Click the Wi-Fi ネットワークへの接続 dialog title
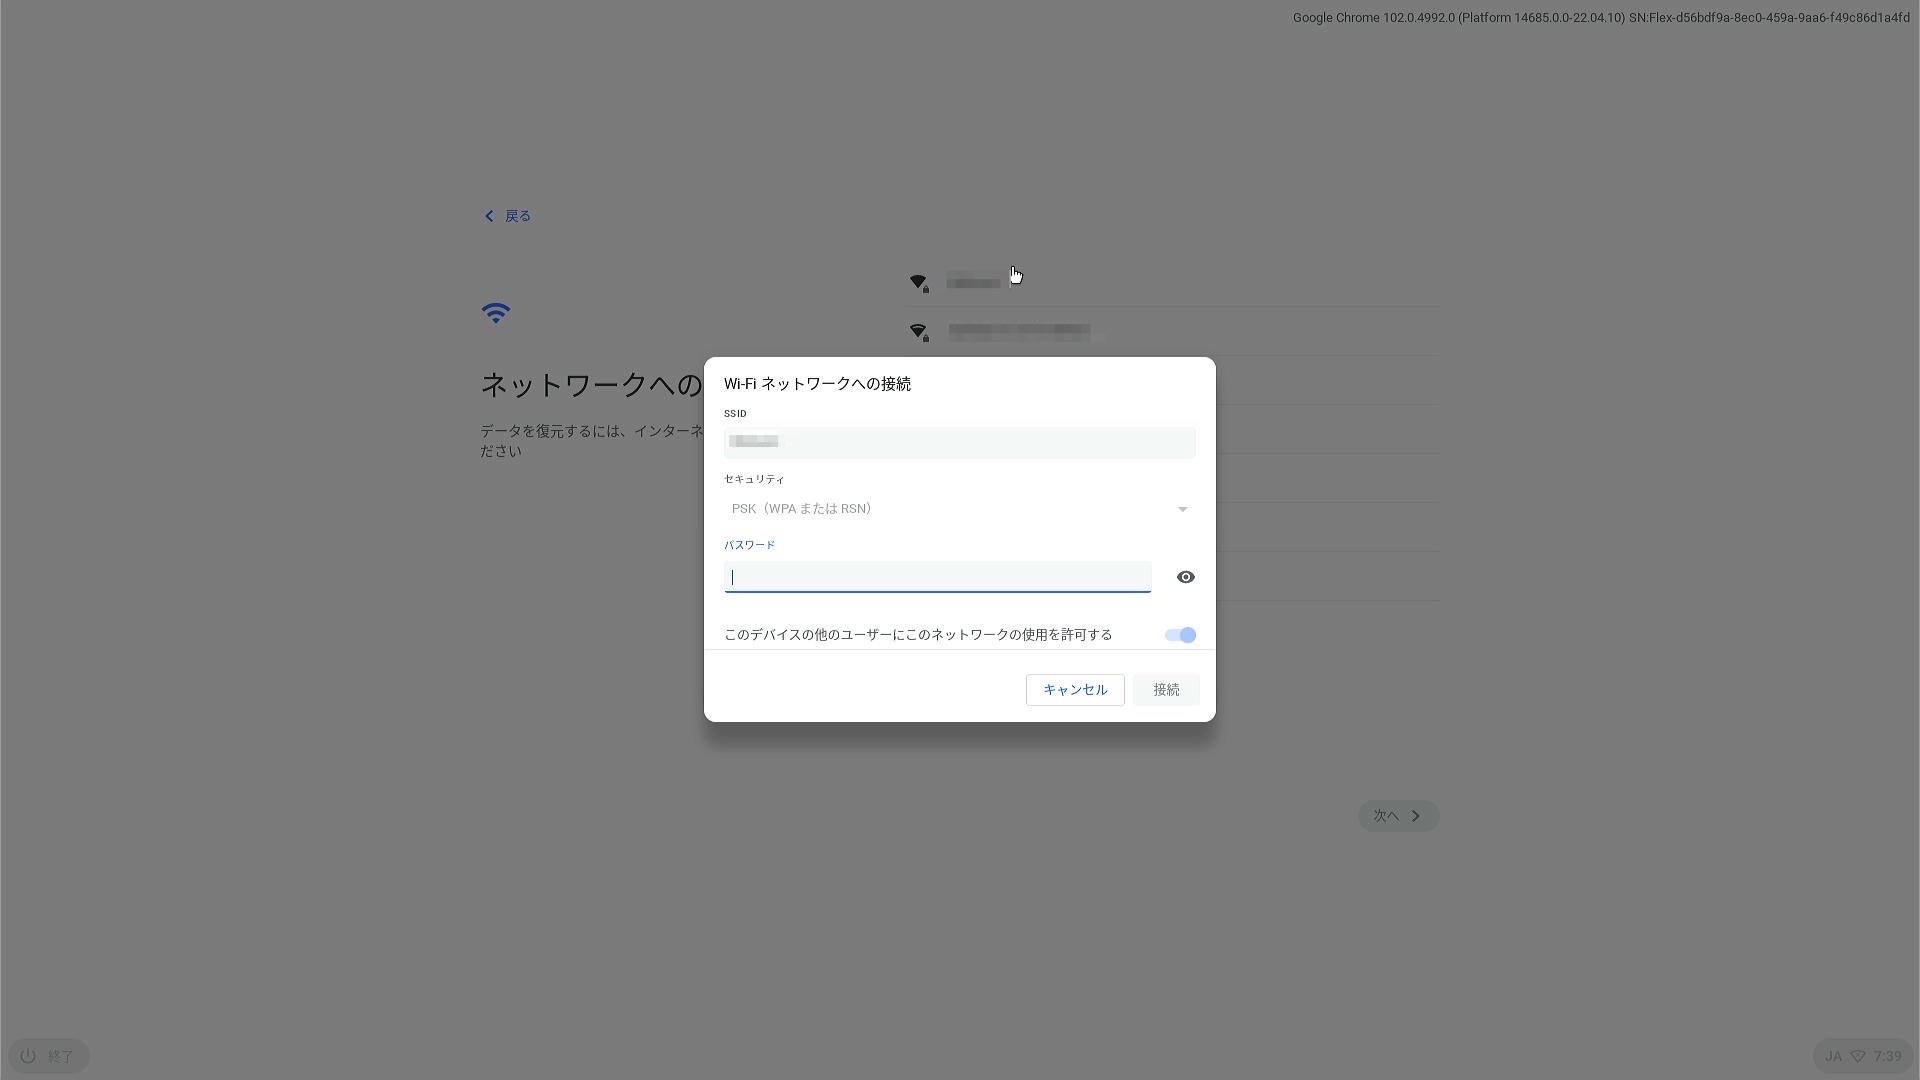 pyautogui.click(x=817, y=384)
